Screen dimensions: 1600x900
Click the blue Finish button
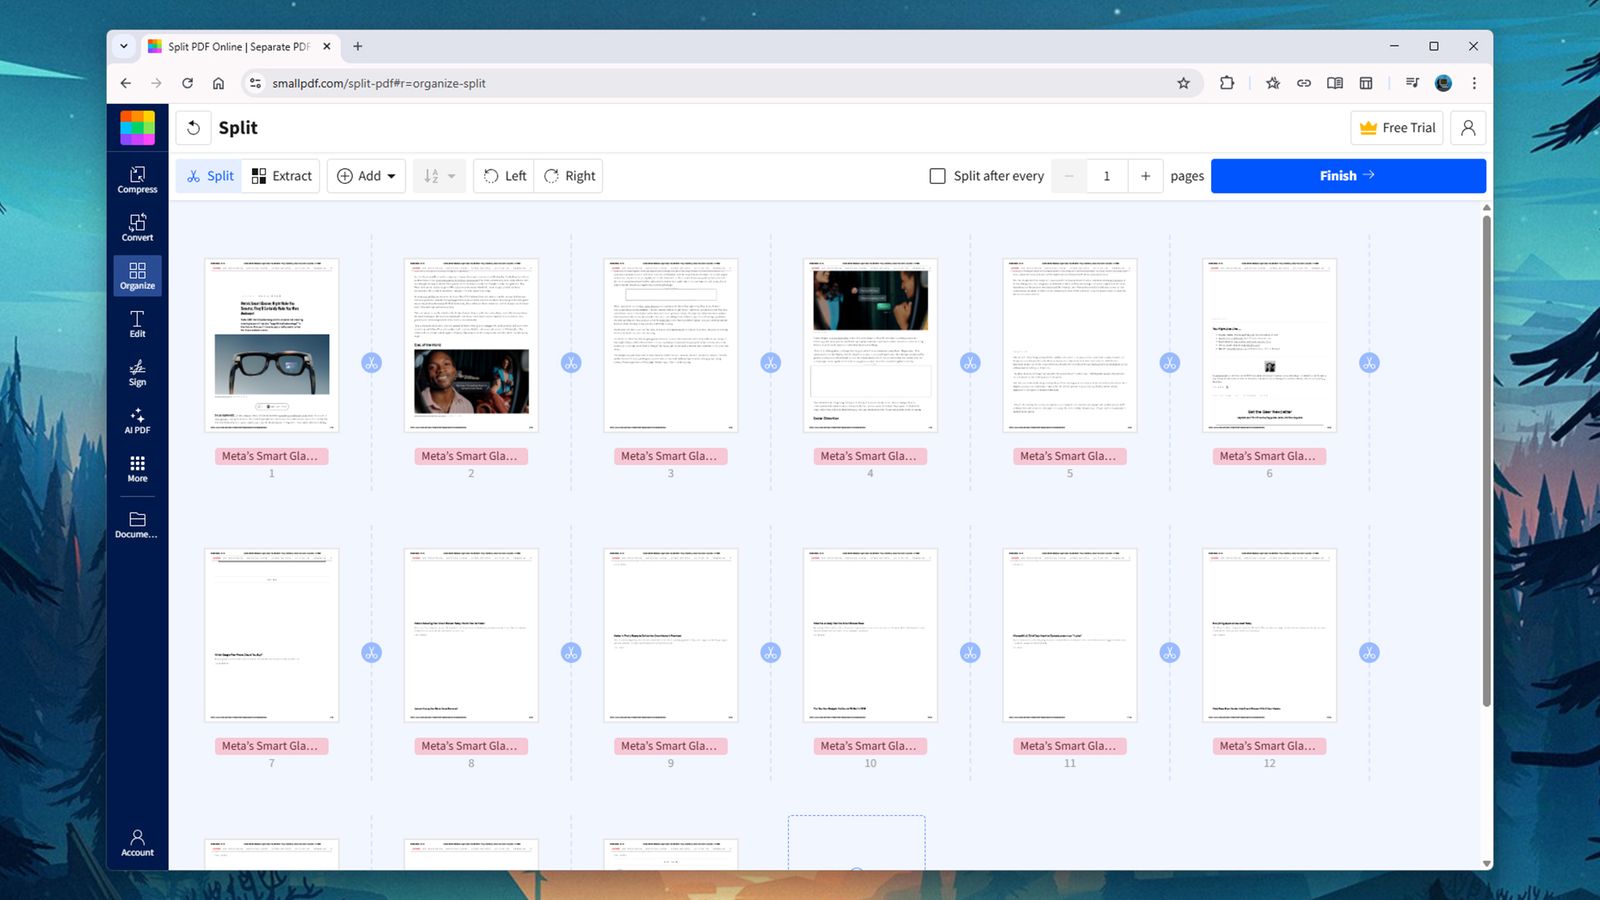[1348, 176]
